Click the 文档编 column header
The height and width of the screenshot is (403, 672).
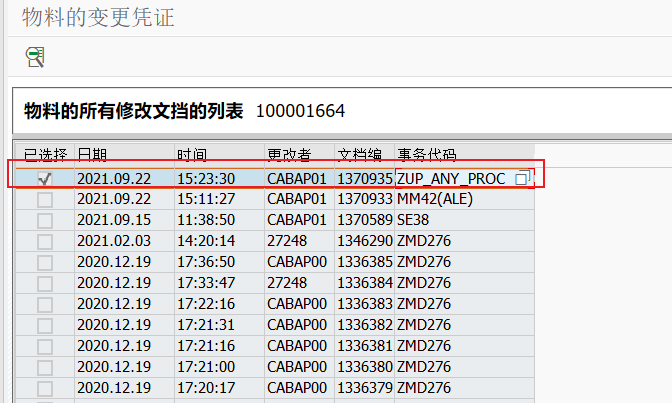tap(365, 154)
